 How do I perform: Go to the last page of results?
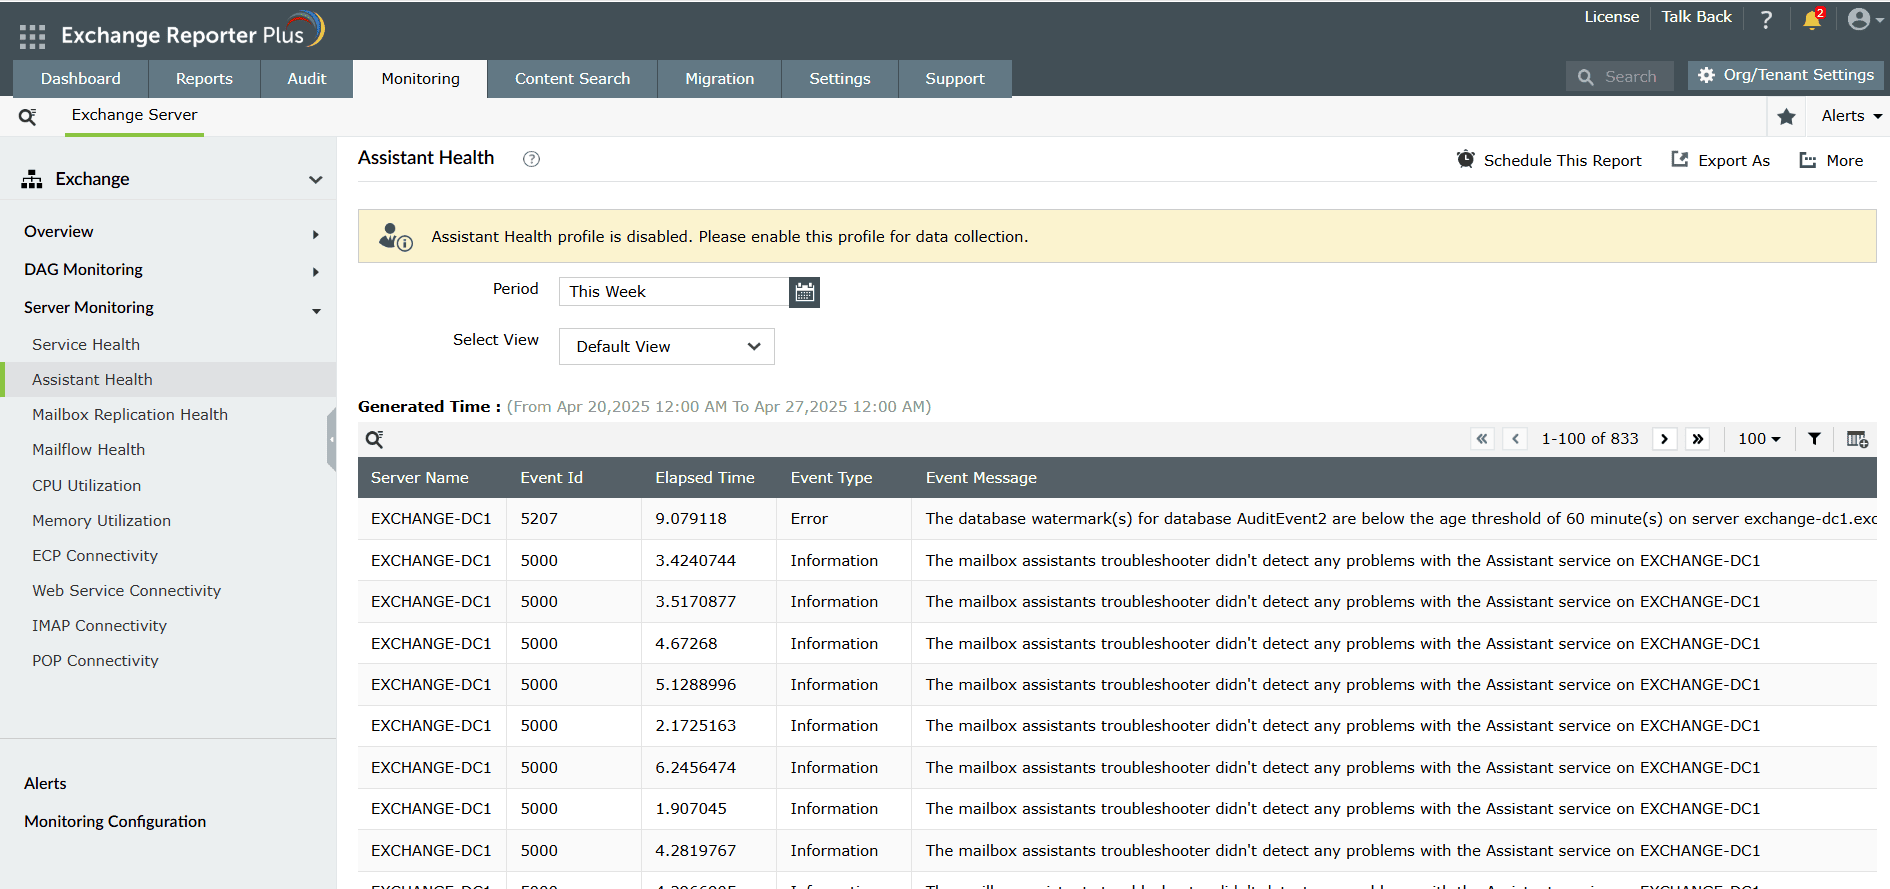pyautogui.click(x=1697, y=439)
